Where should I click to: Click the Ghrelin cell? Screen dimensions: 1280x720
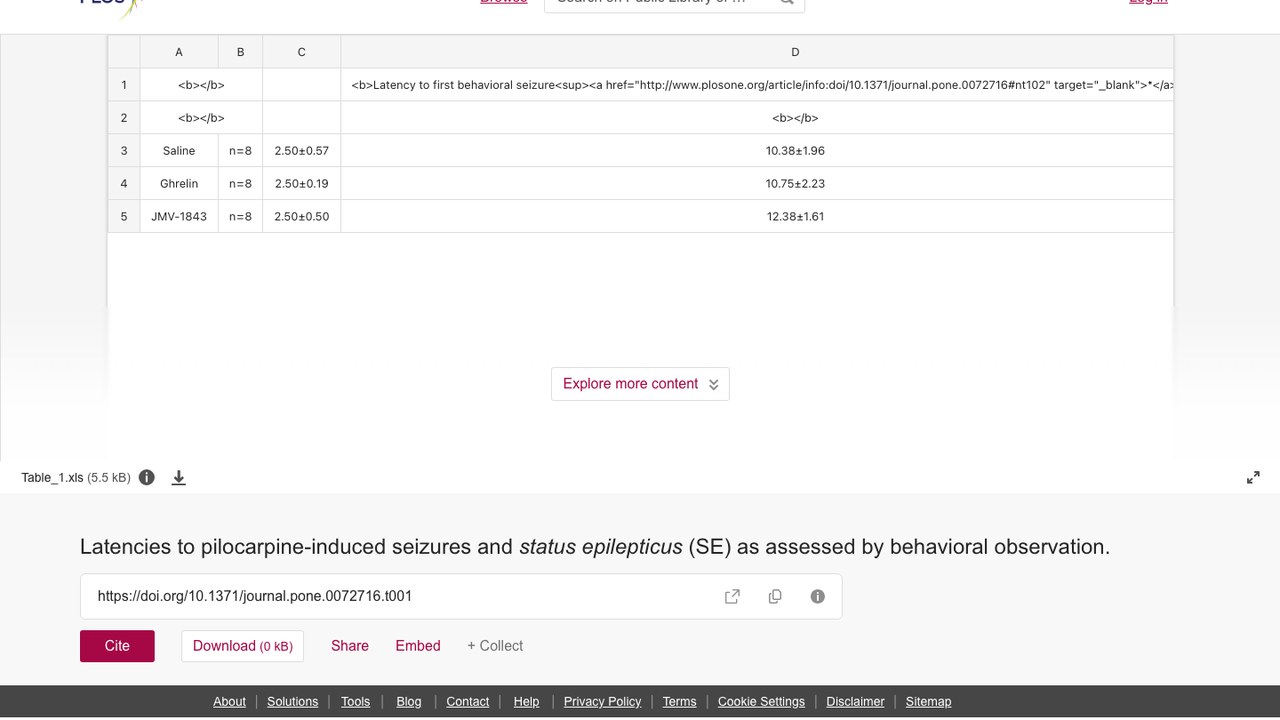point(179,184)
